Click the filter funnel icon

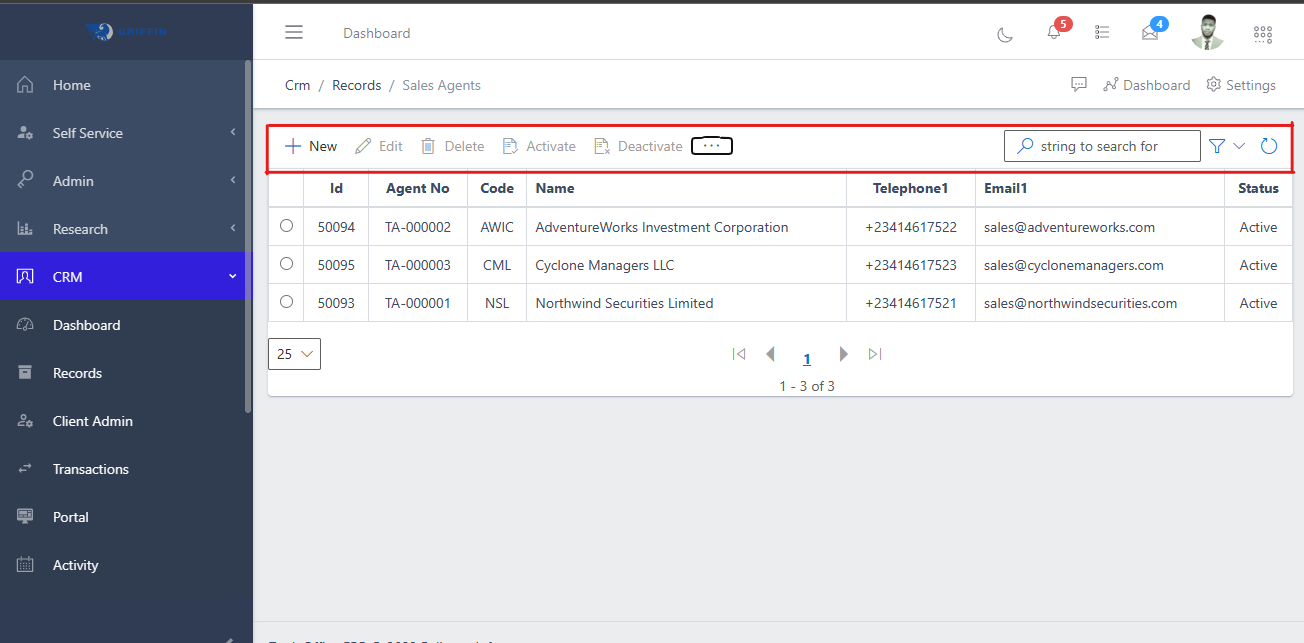pyautogui.click(x=1217, y=146)
